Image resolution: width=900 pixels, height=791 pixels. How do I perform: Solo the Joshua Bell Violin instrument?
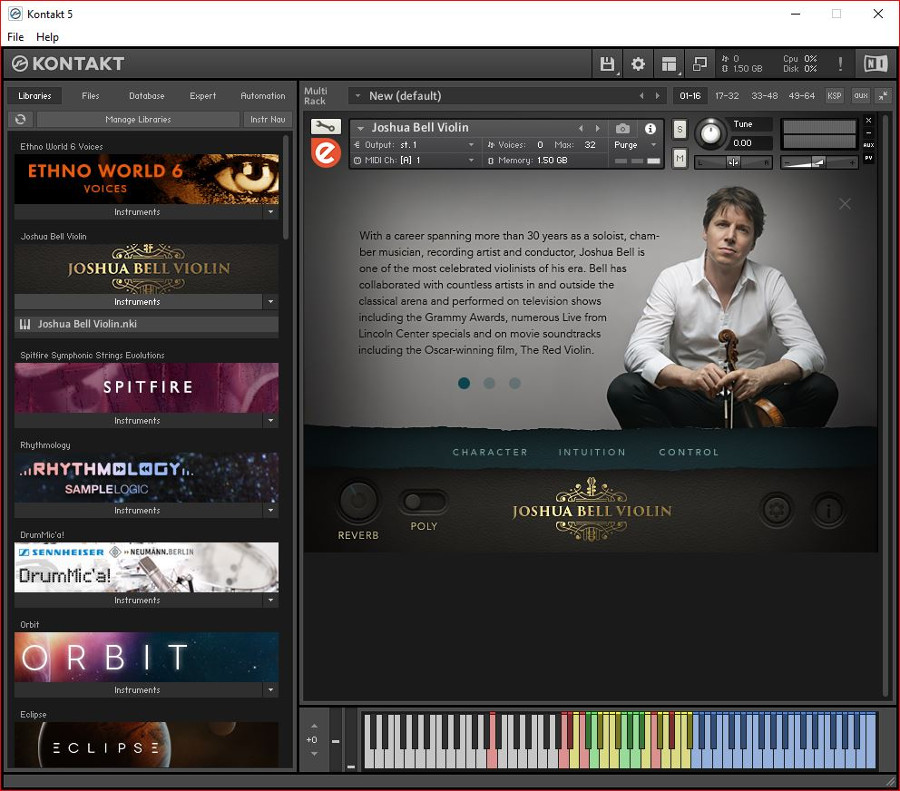coord(680,129)
